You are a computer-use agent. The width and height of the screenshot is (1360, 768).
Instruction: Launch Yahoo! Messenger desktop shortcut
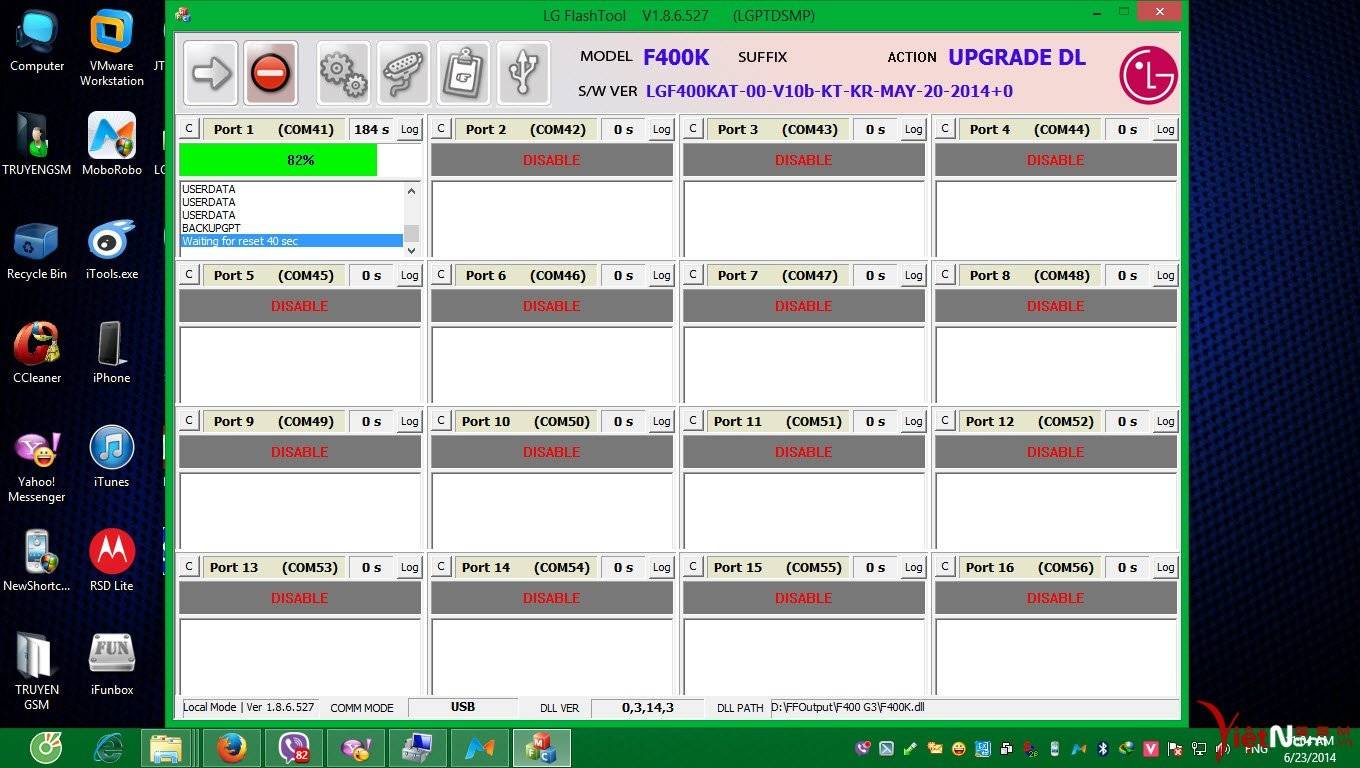(37, 467)
